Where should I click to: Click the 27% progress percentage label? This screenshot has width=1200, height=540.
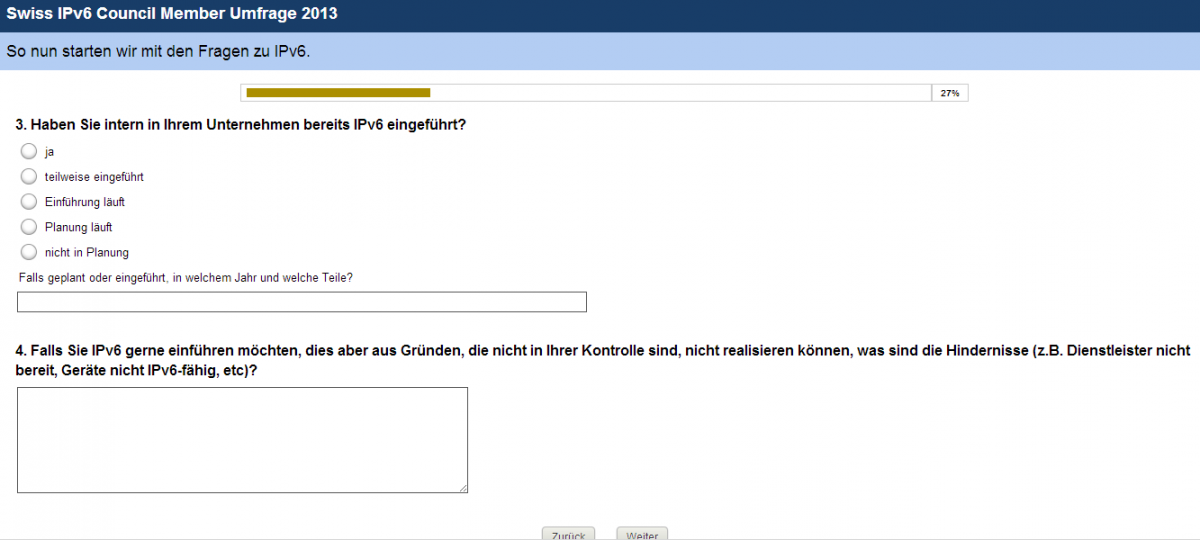point(950,93)
